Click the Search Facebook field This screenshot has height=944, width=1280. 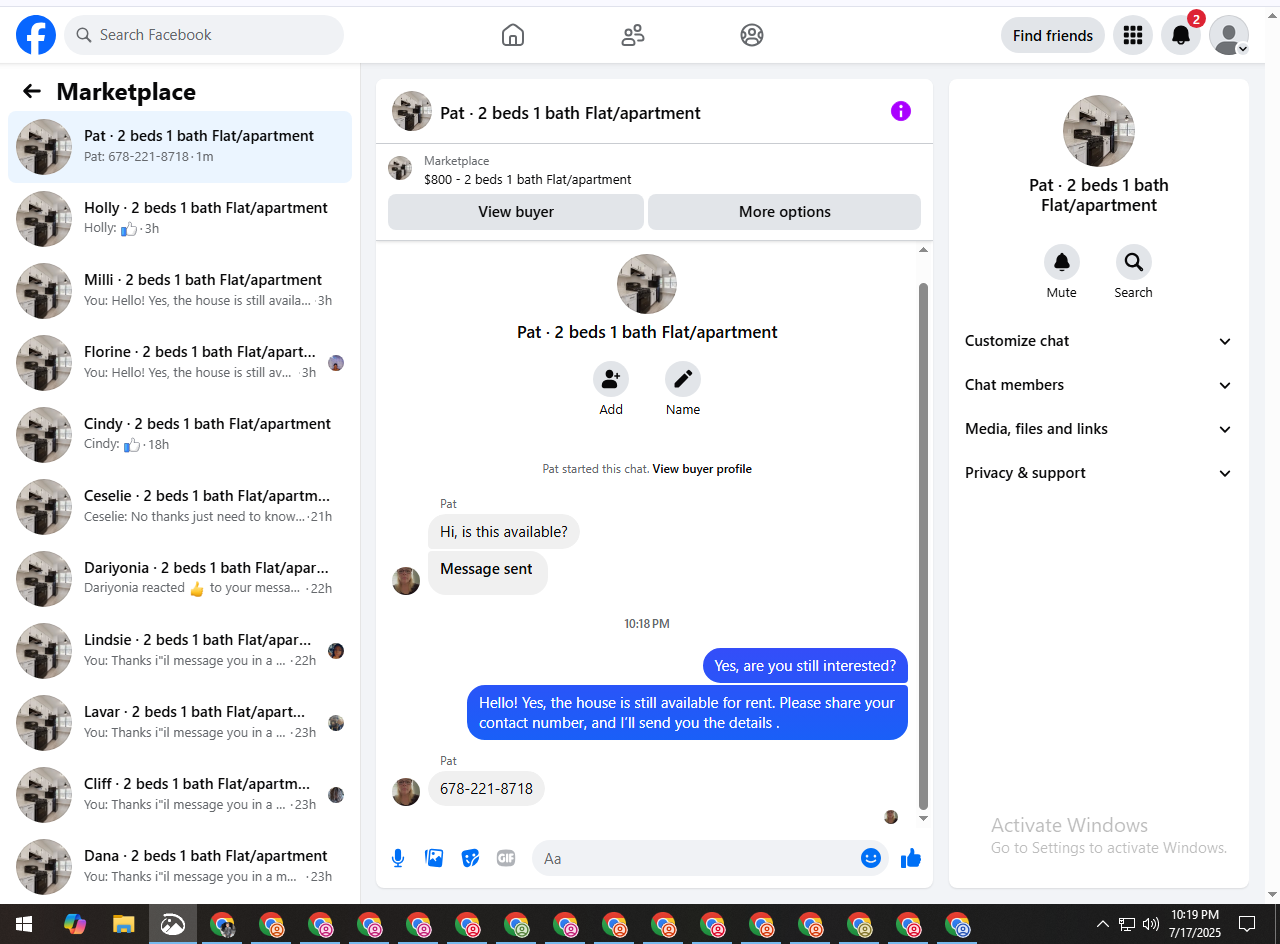point(204,35)
